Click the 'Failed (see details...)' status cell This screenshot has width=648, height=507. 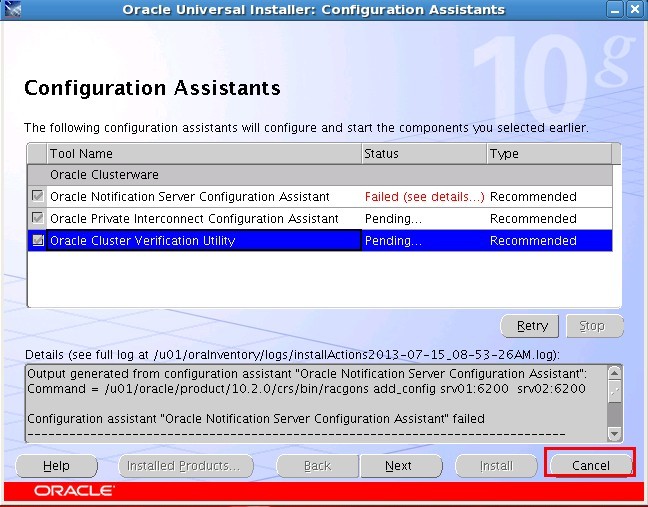pyautogui.click(x=424, y=197)
